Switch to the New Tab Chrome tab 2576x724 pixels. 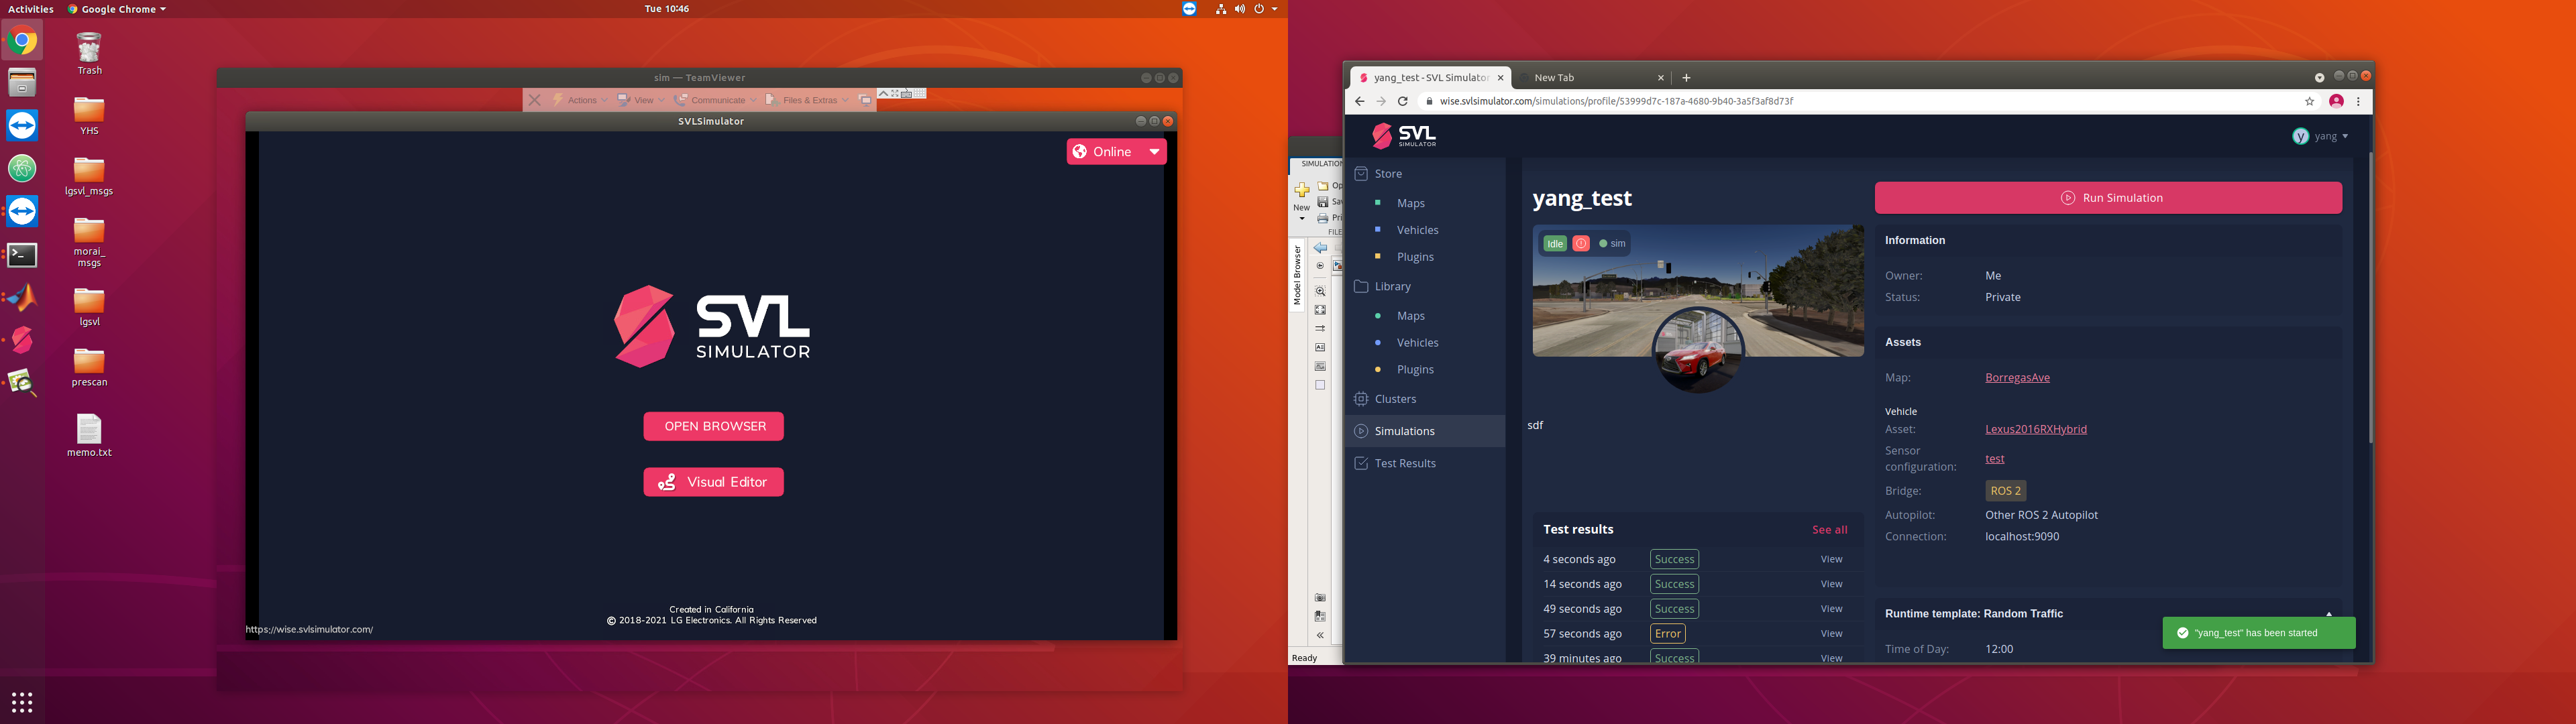tap(1591, 78)
